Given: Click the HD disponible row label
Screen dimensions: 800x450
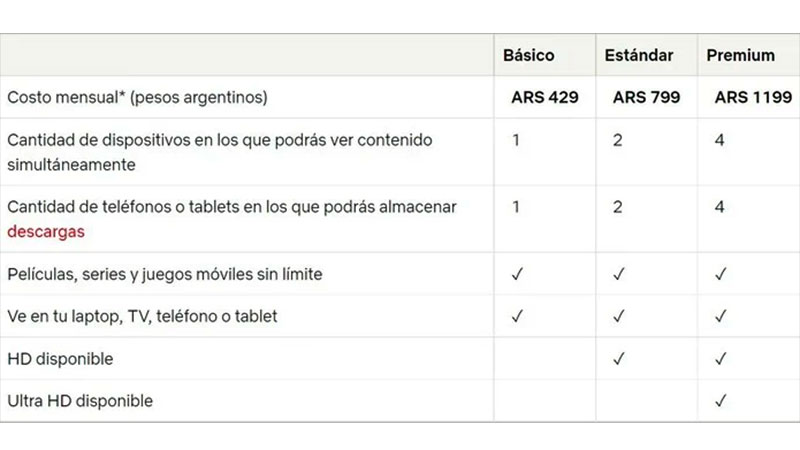Looking at the screenshot, I should 60,358.
